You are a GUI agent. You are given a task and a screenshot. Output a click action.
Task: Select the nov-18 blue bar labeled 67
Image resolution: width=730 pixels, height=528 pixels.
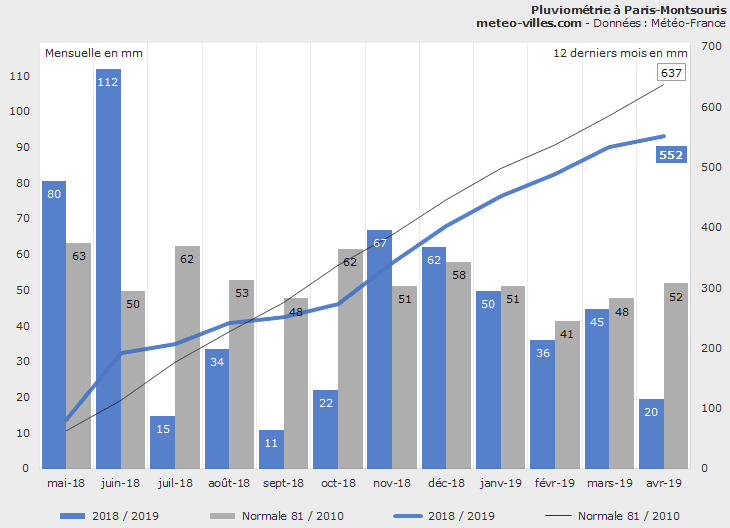pos(379,349)
